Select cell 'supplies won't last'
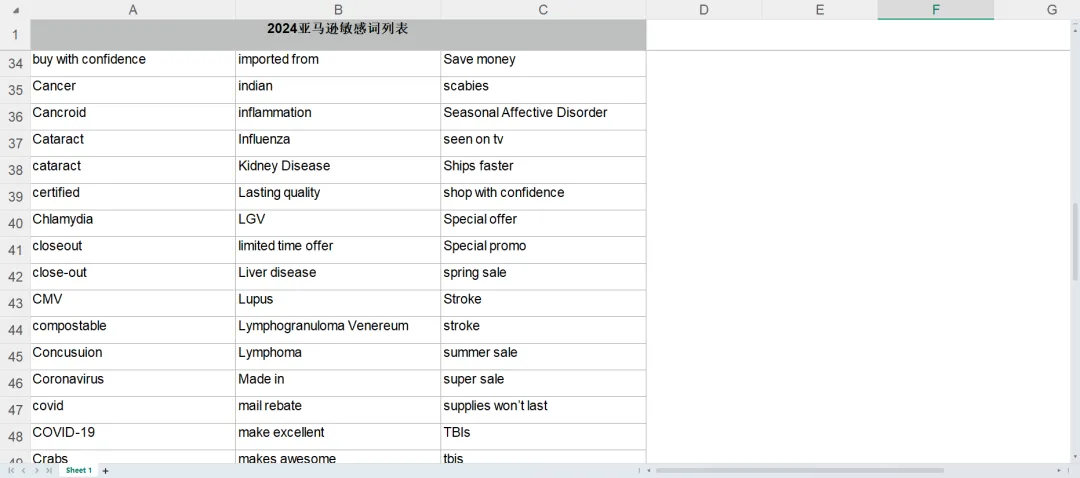The width and height of the screenshot is (1080, 478). pyautogui.click(x=543, y=410)
